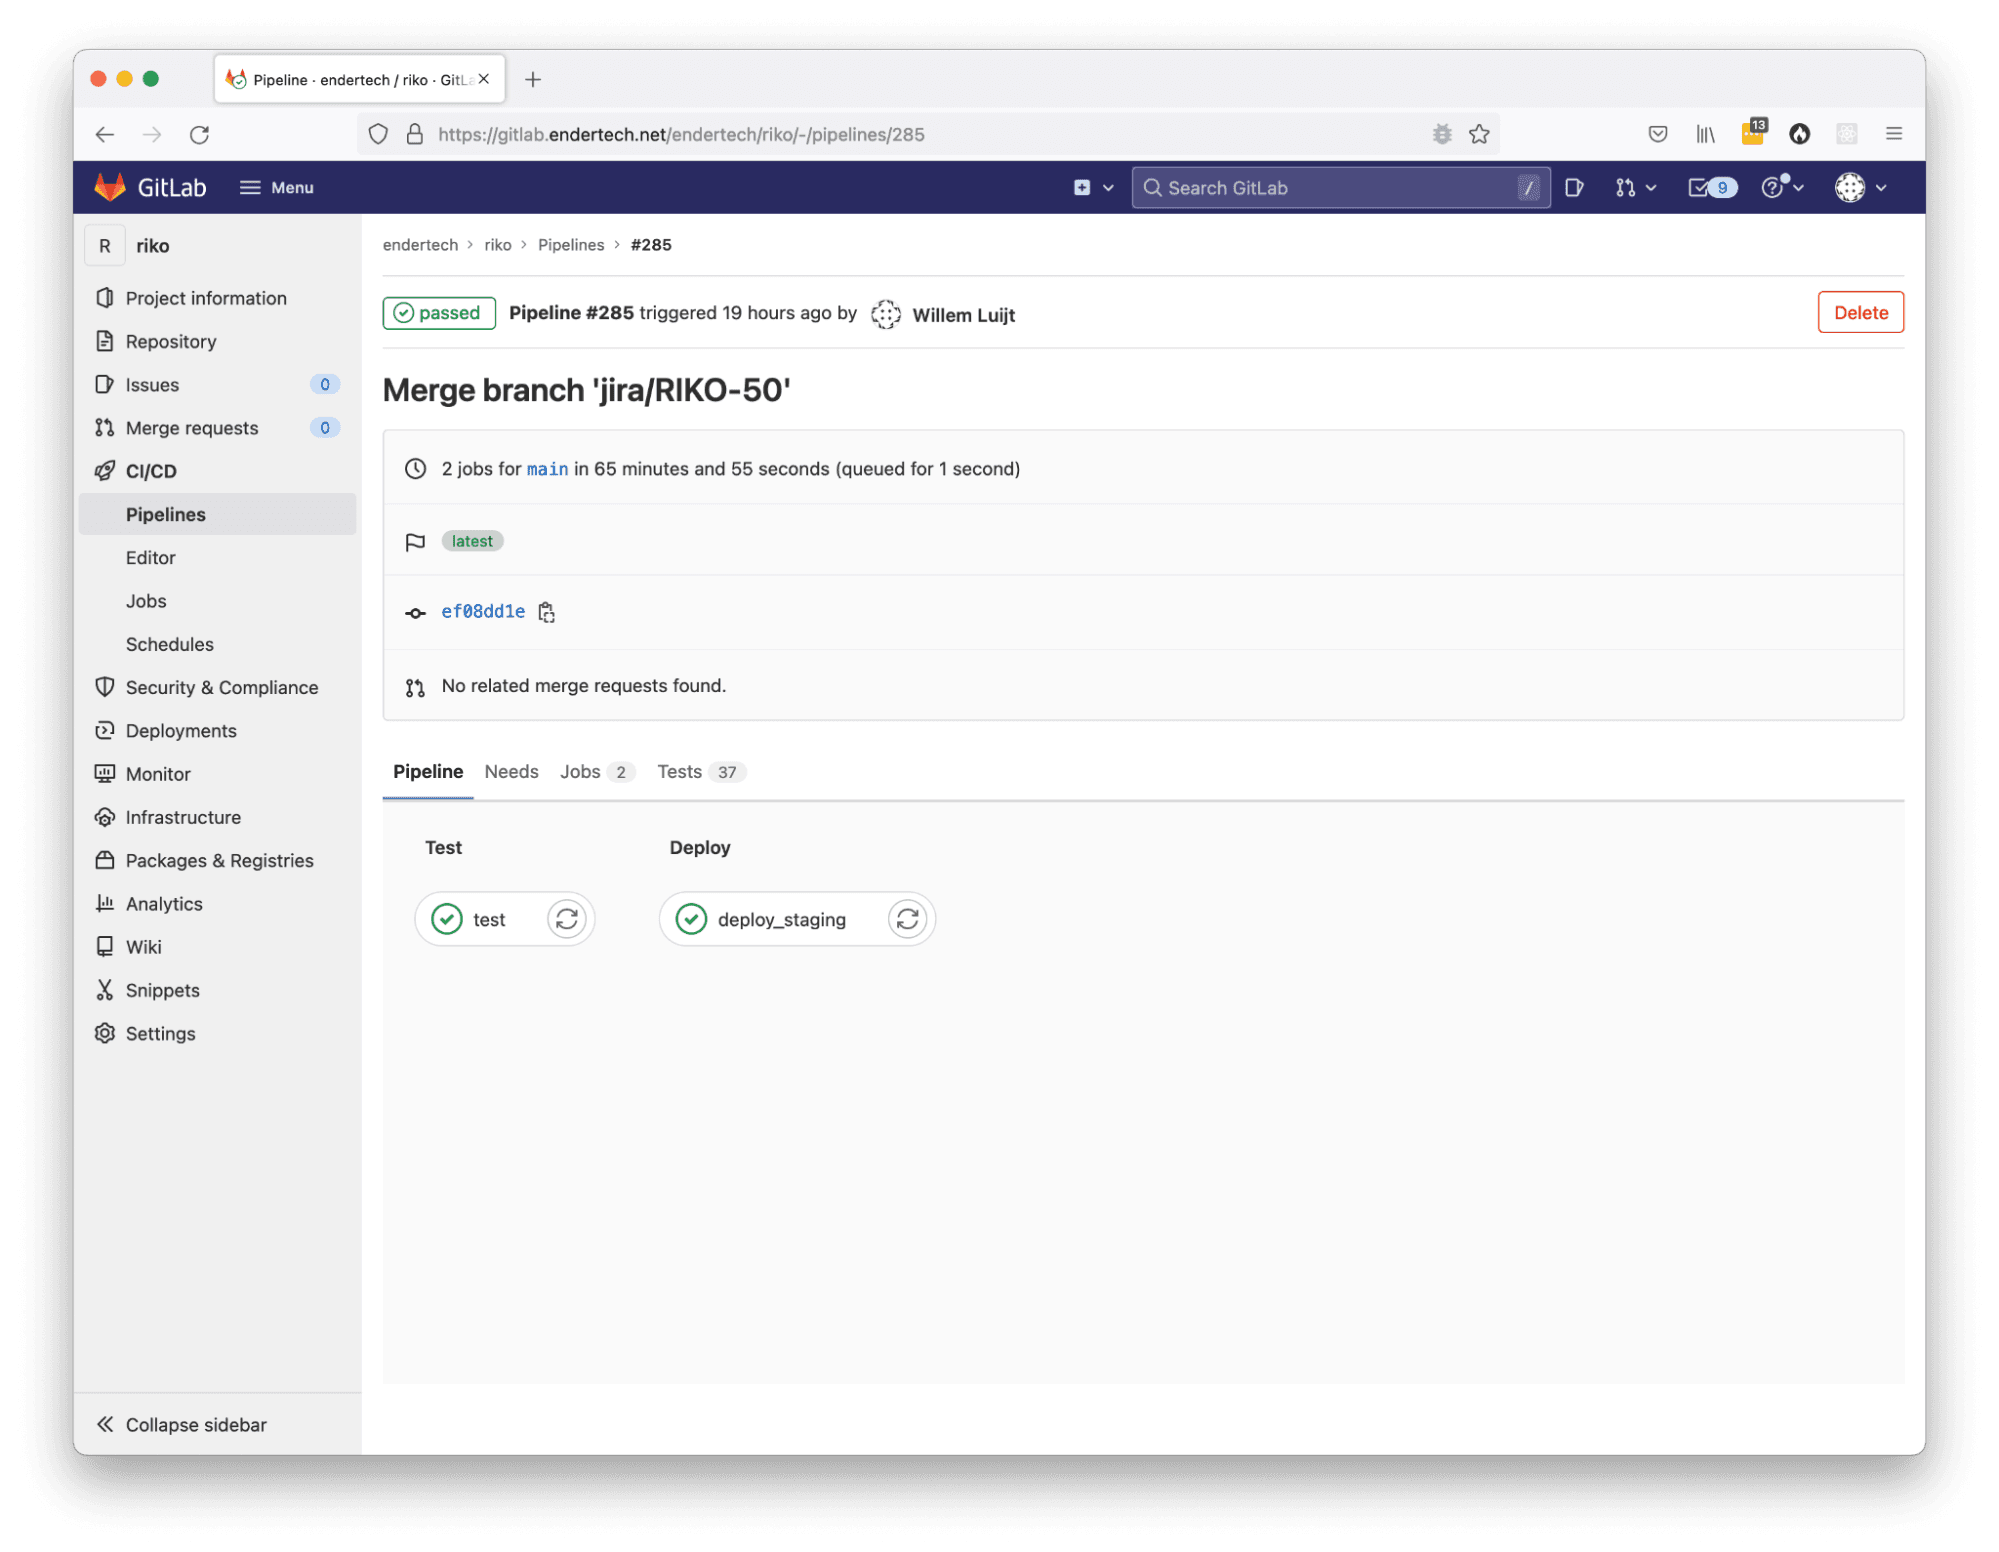Open the help dropdown menu
The width and height of the screenshot is (1999, 1552).
1782,188
